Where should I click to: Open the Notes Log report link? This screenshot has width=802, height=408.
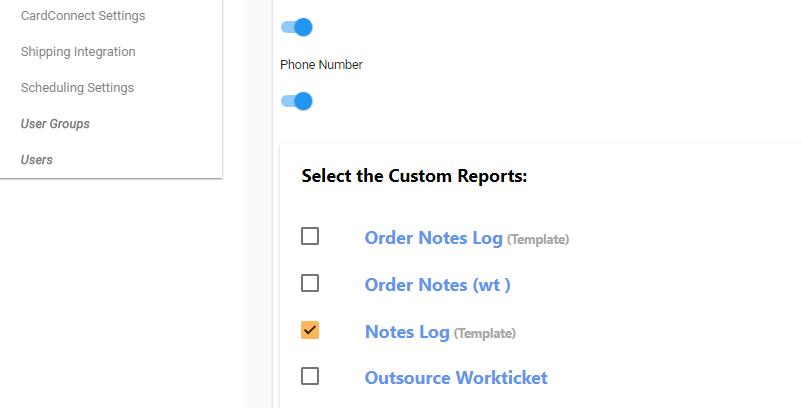[x=407, y=332]
